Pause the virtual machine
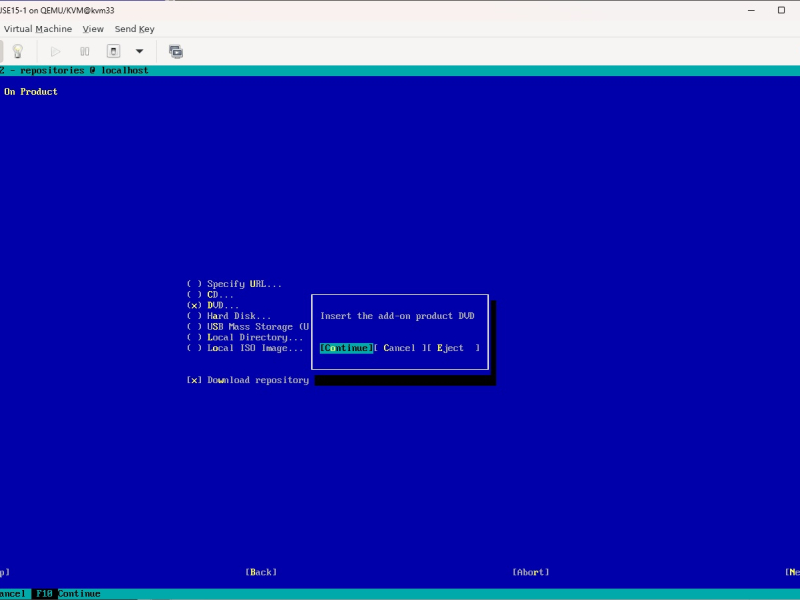The image size is (800, 600). (x=85, y=52)
